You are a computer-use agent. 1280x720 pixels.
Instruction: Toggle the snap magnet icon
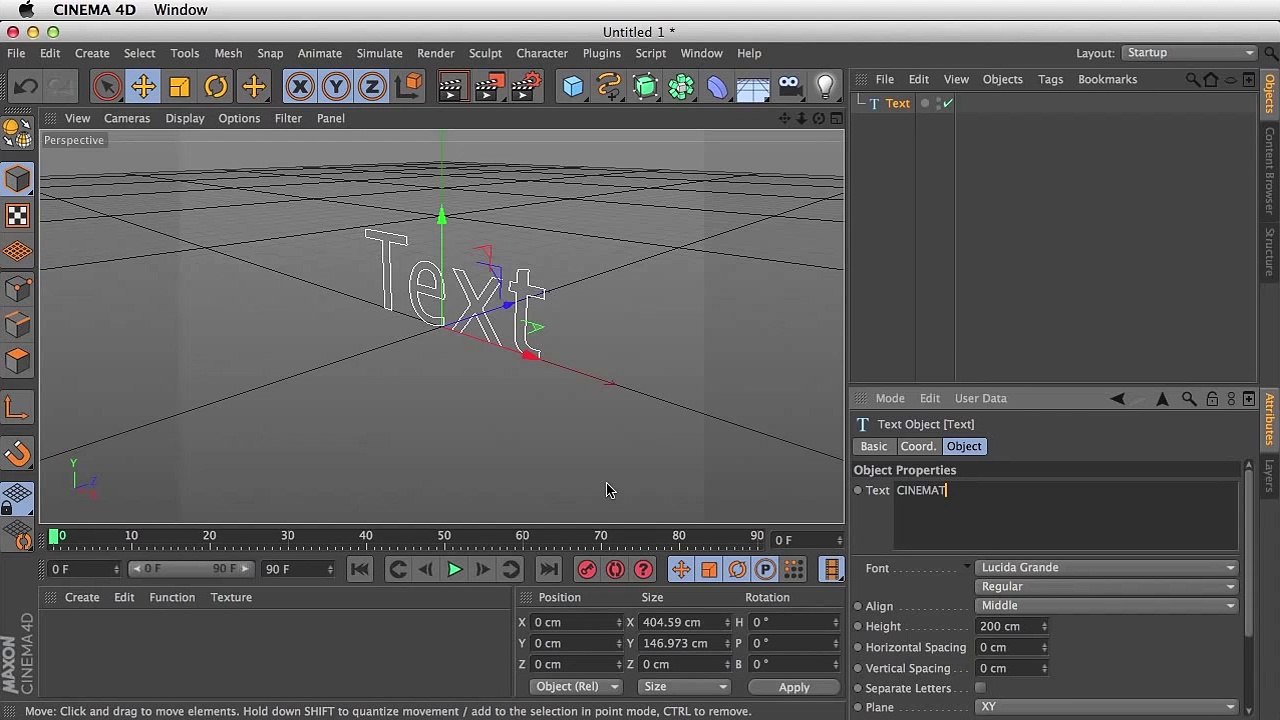pos(18,454)
